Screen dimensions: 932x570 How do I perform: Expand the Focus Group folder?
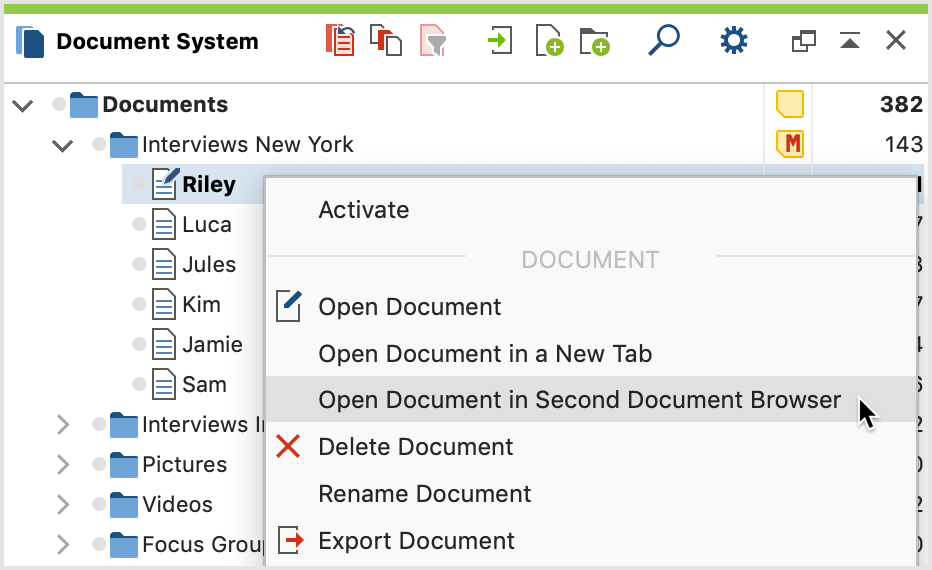[63, 544]
